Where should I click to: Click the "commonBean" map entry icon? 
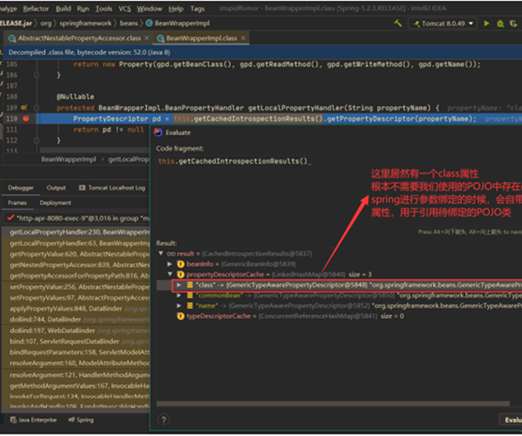click(x=190, y=295)
